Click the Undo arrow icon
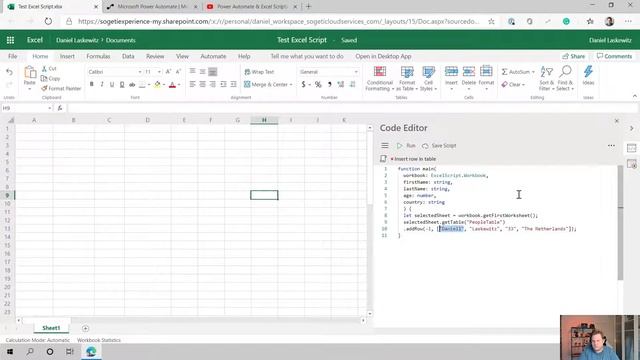The image size is (640, 360). click(x=9, y=72)
